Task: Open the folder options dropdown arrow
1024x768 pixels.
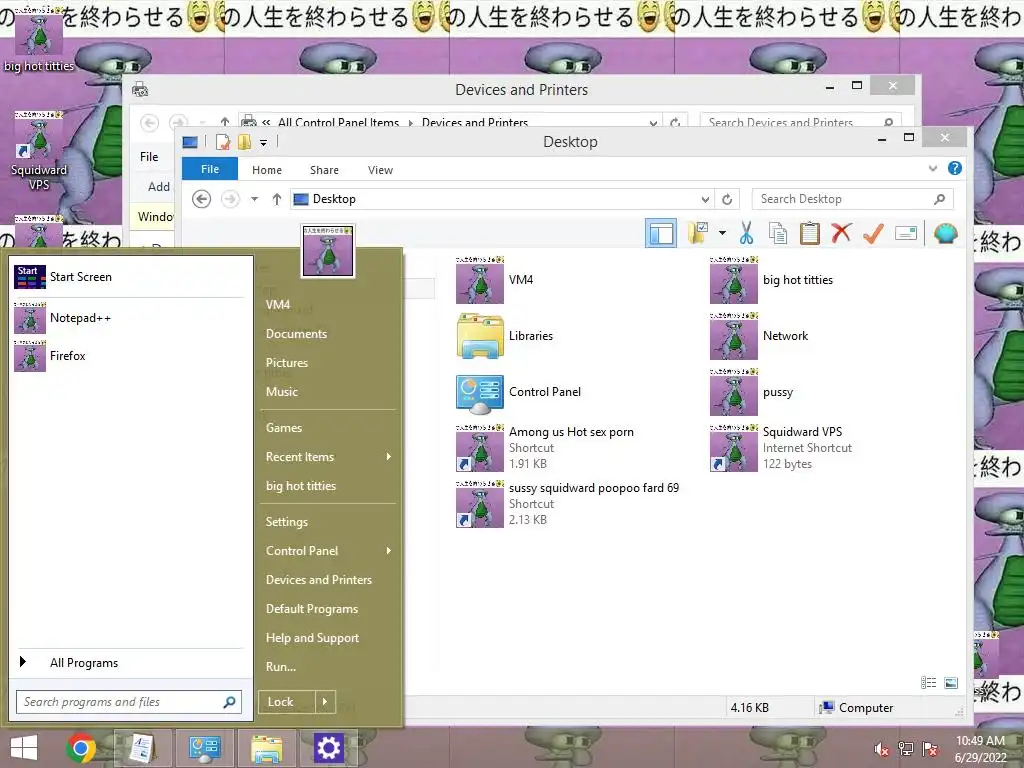Action: (x=722, y=233)
